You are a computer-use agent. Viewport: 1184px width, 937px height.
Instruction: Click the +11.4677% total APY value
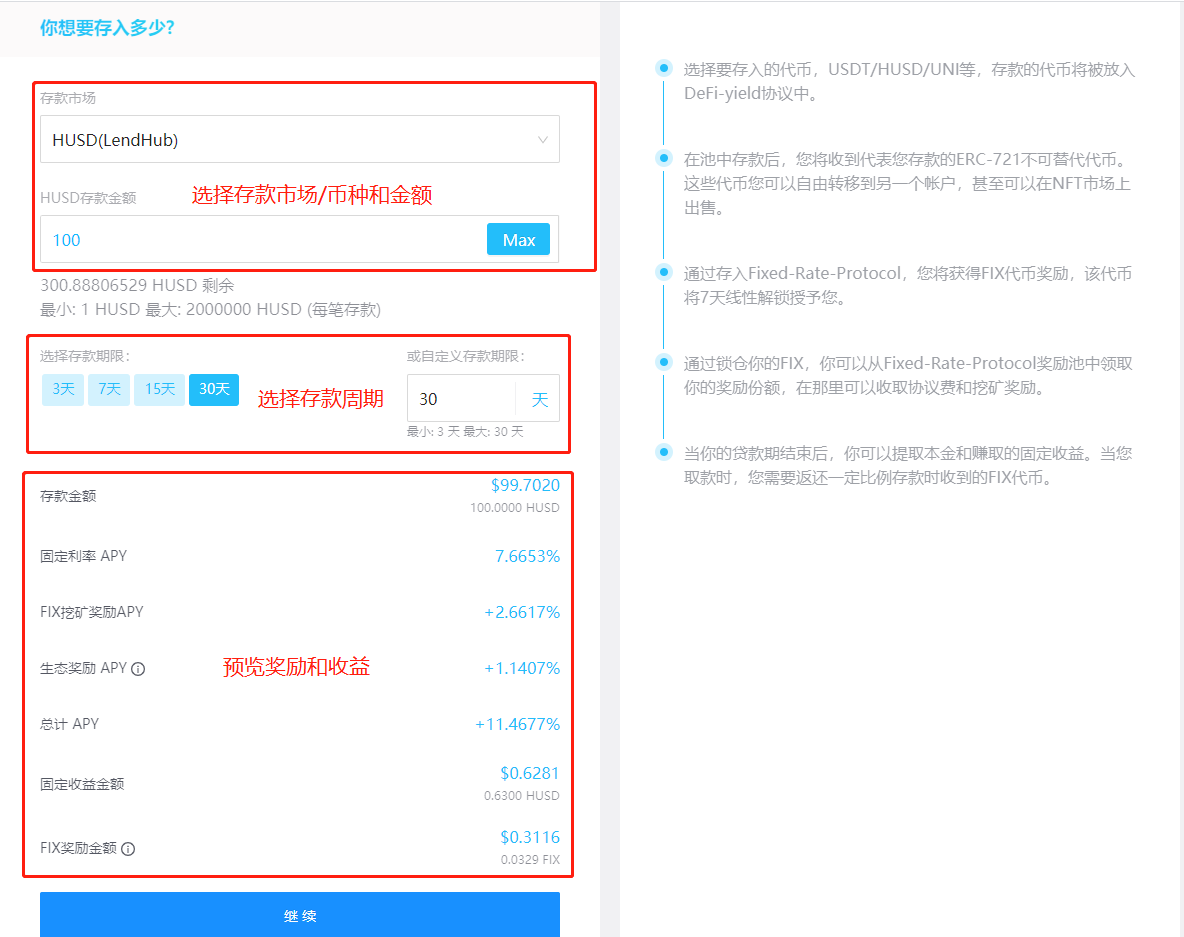[517, 724]
